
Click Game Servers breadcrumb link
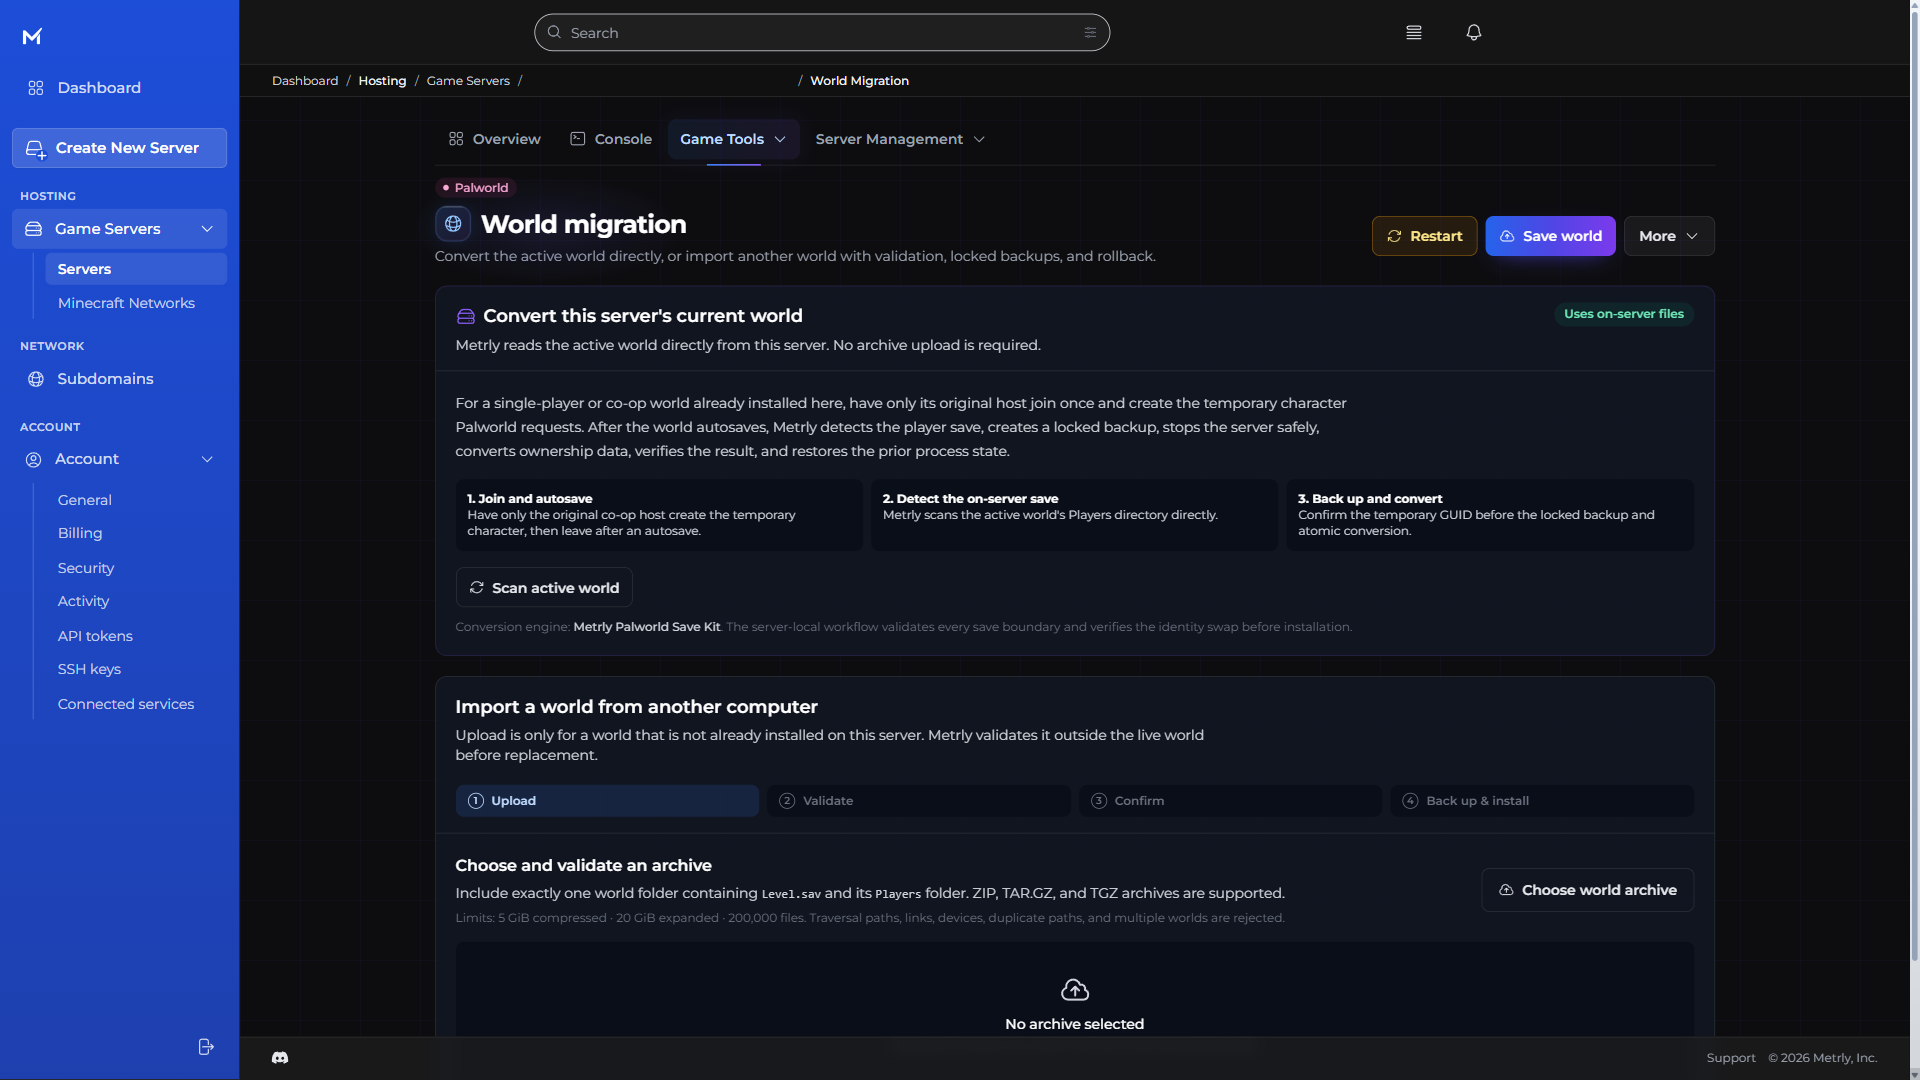(x=468, y=81)
